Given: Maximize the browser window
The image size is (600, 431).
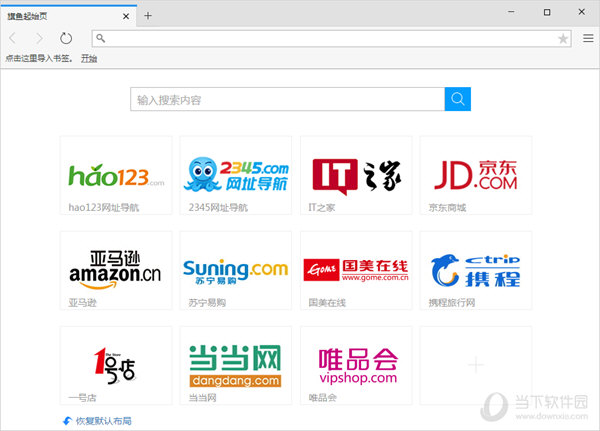Looking at the screenshot, I should tap(547, 12).
